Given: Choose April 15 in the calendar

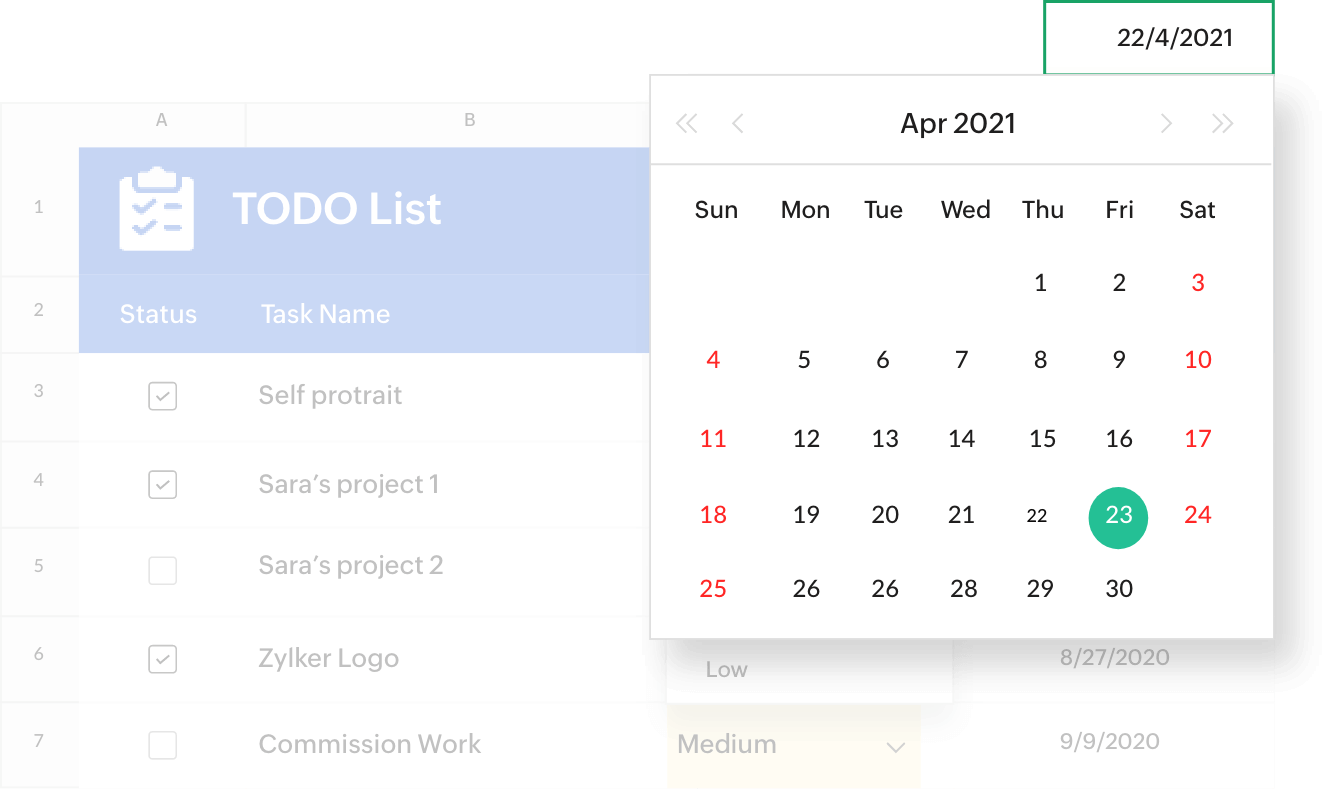Looking at the screenshot, I should [x=1042, y=439].
